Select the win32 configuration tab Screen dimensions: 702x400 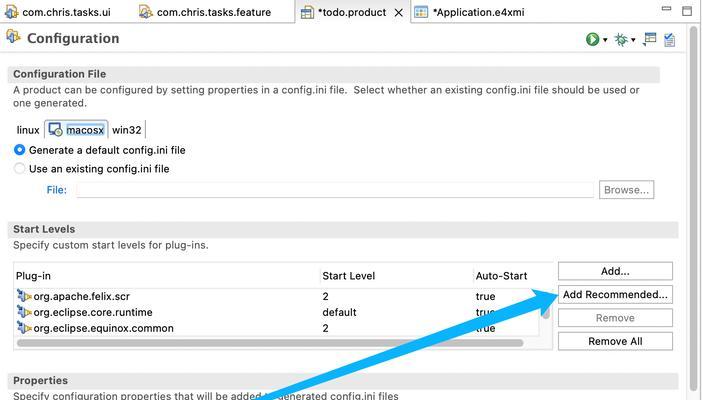pyautogui.click(x=127, y=130)
